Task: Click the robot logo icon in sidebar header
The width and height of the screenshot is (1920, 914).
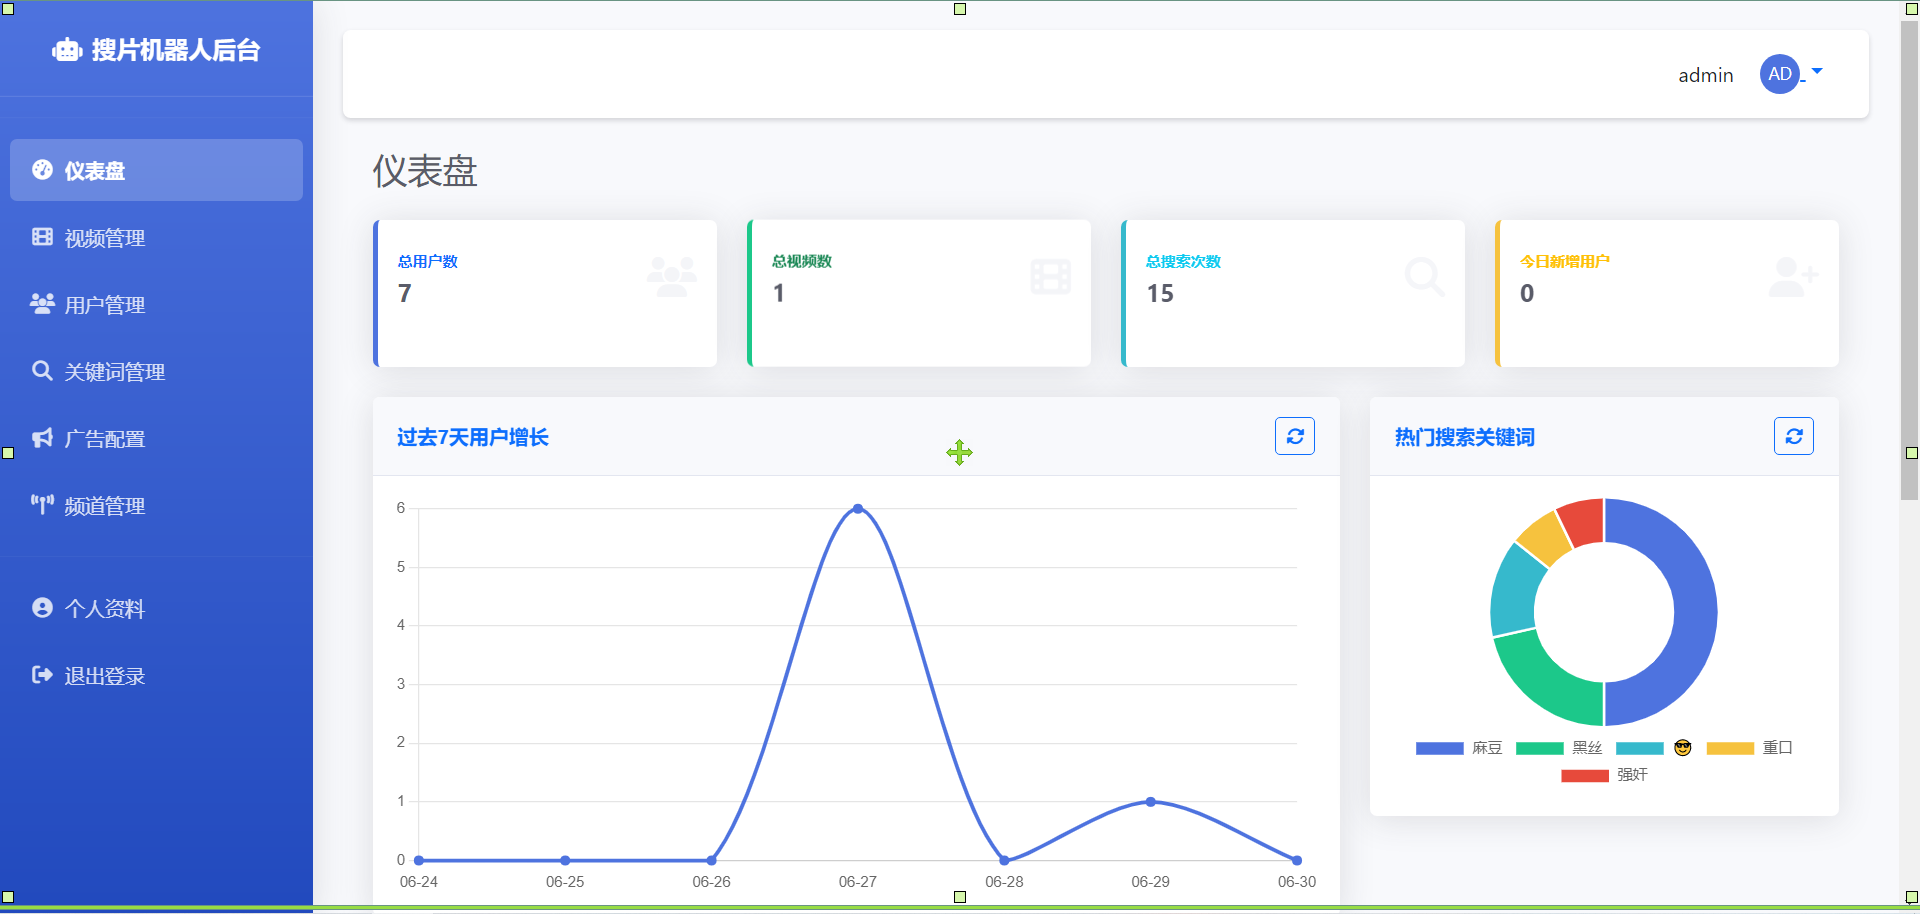Action: coord(67,50)
